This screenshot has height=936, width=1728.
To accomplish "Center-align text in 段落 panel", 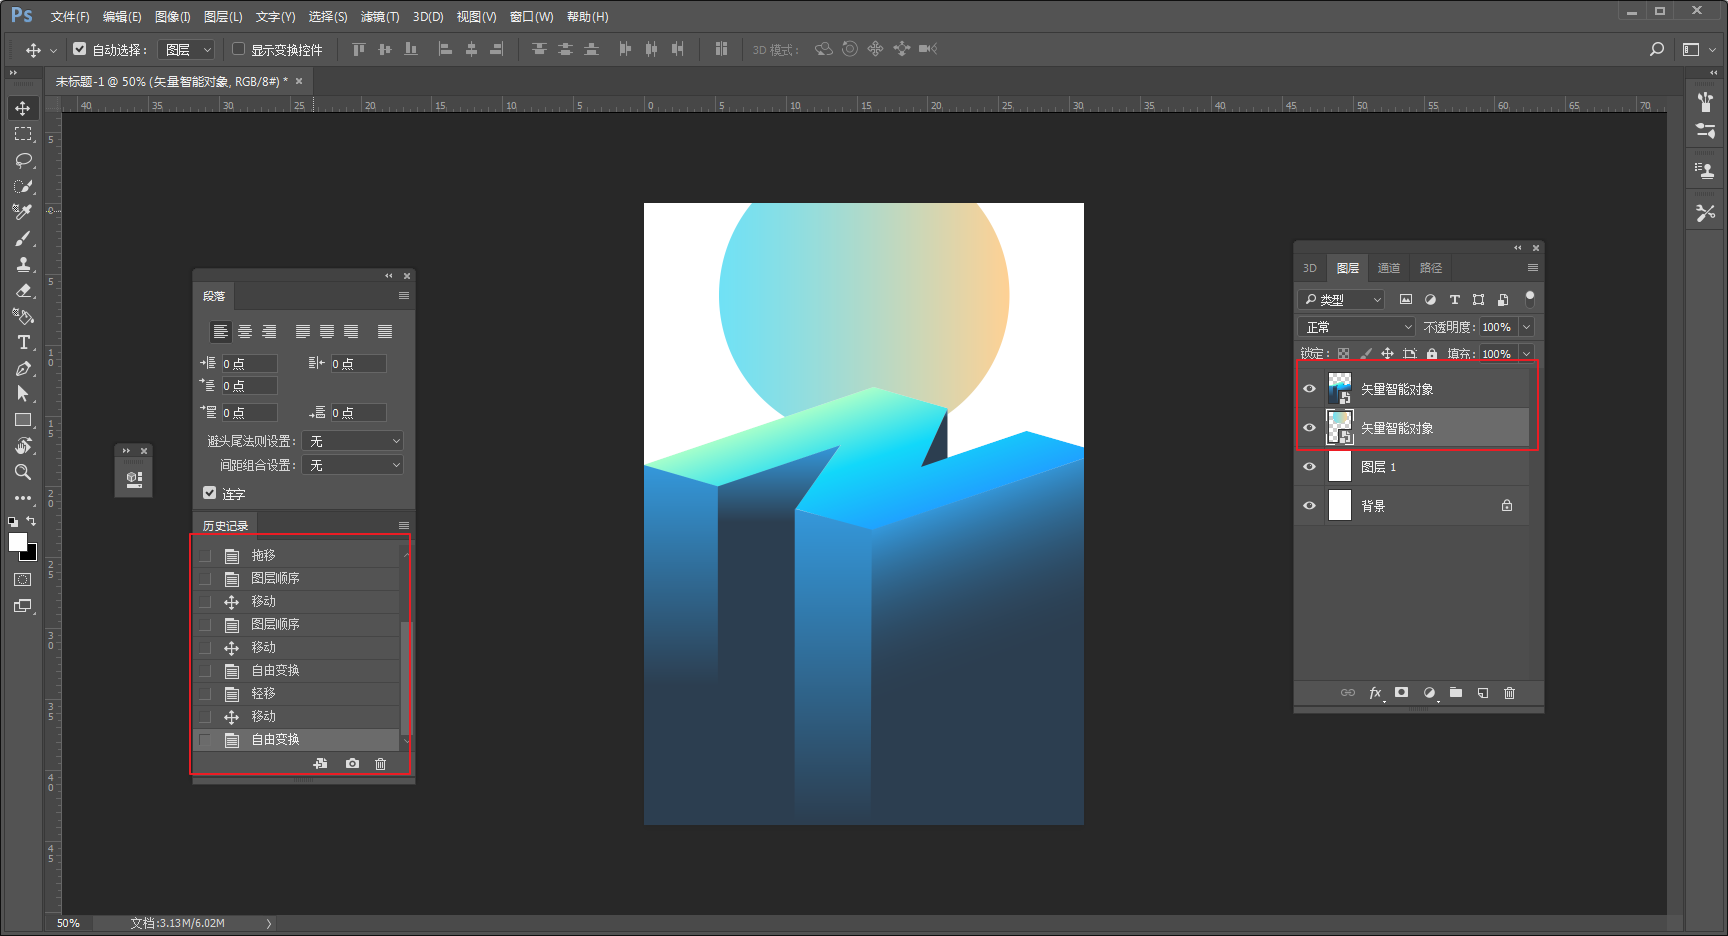I will tap(245, 332).
